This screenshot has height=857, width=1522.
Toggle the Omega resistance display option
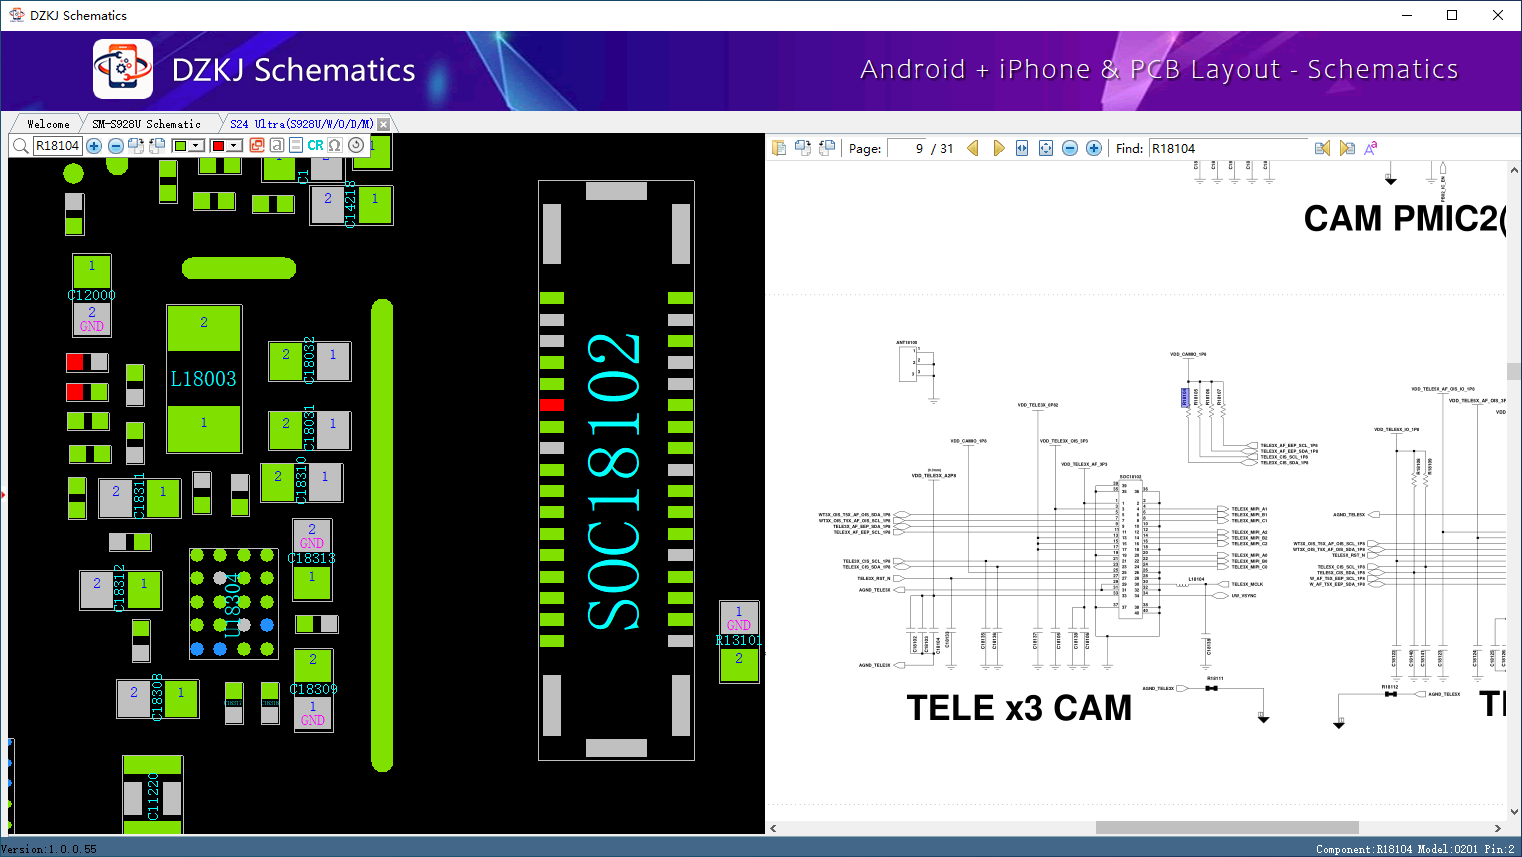coord(335,146)
